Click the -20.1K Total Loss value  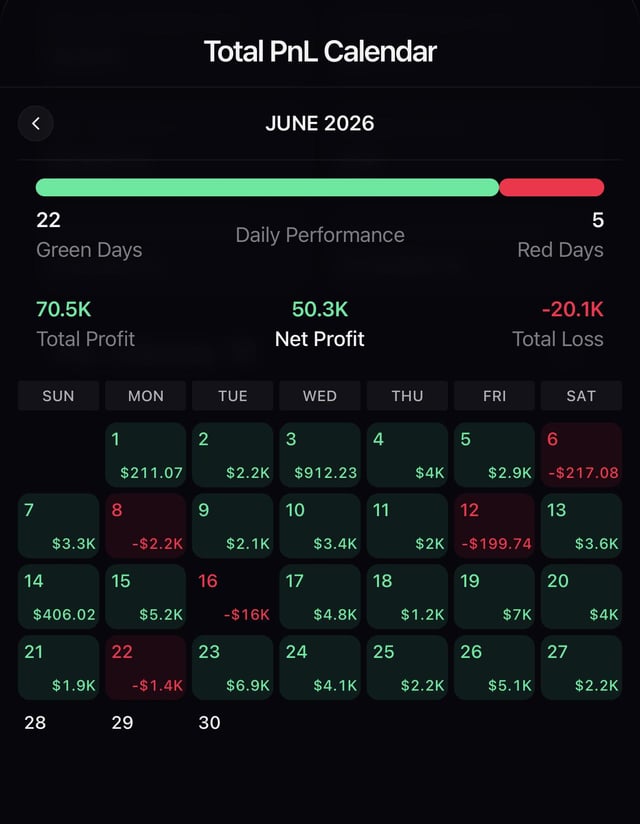(572, 309)
